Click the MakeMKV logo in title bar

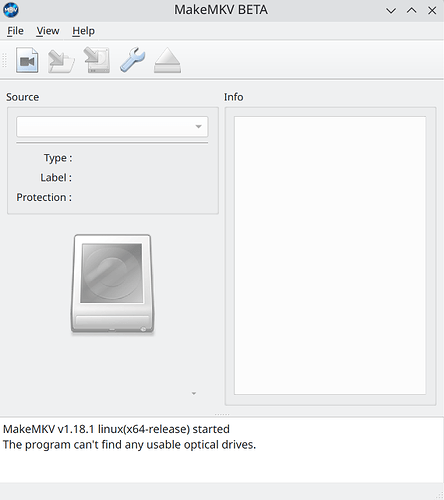tap(11, 10)
